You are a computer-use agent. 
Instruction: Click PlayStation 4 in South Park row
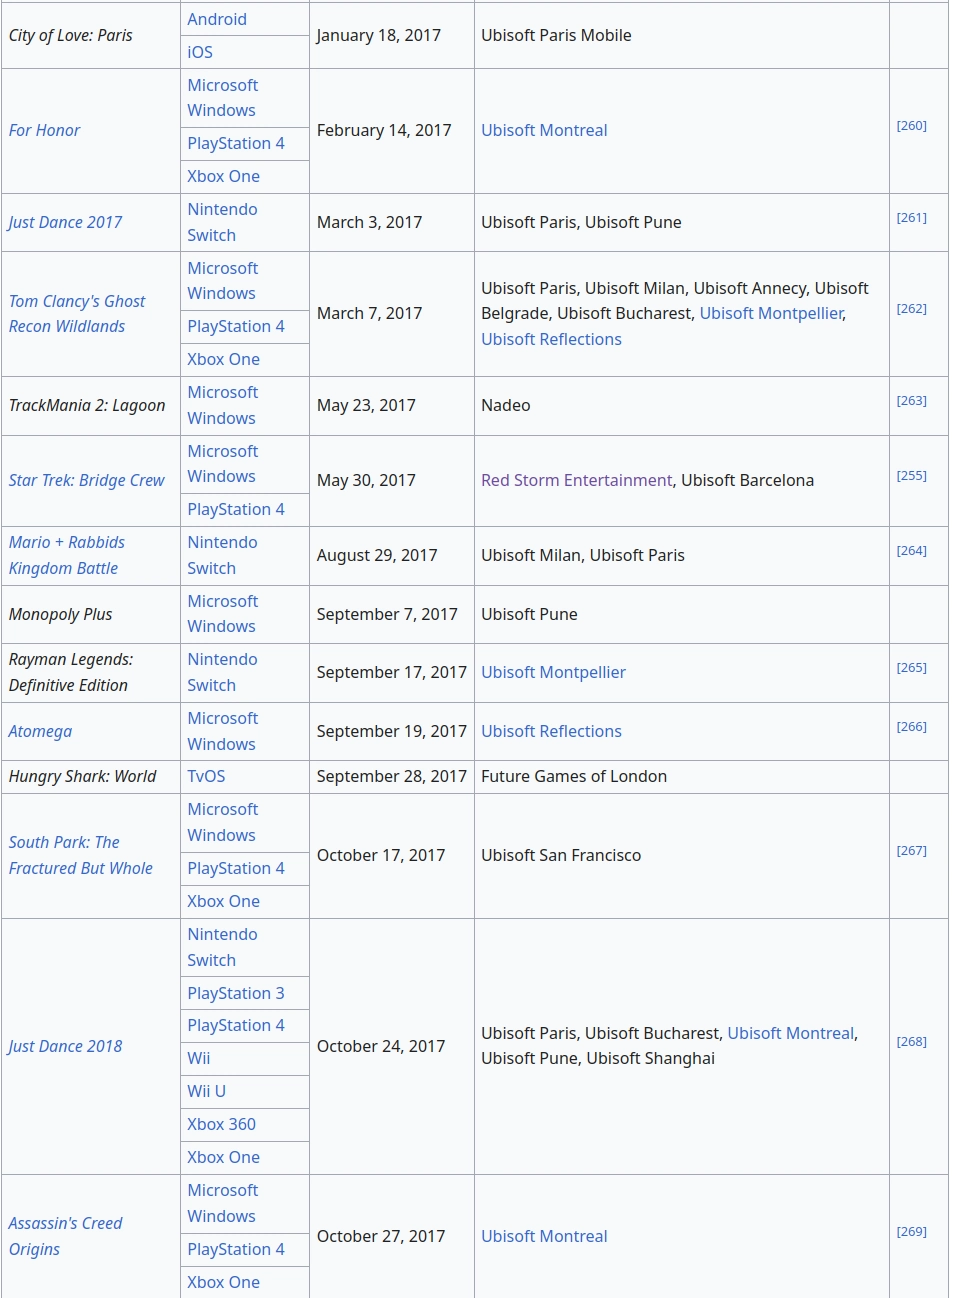coord(236,868)
